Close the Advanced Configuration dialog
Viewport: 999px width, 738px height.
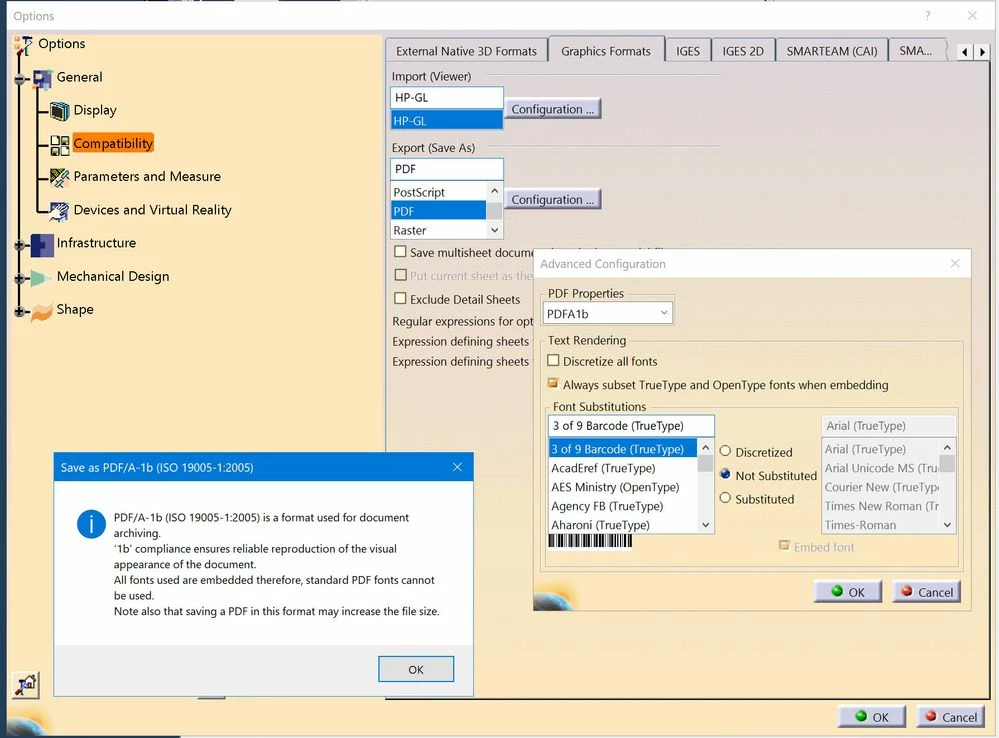point(955,263)
